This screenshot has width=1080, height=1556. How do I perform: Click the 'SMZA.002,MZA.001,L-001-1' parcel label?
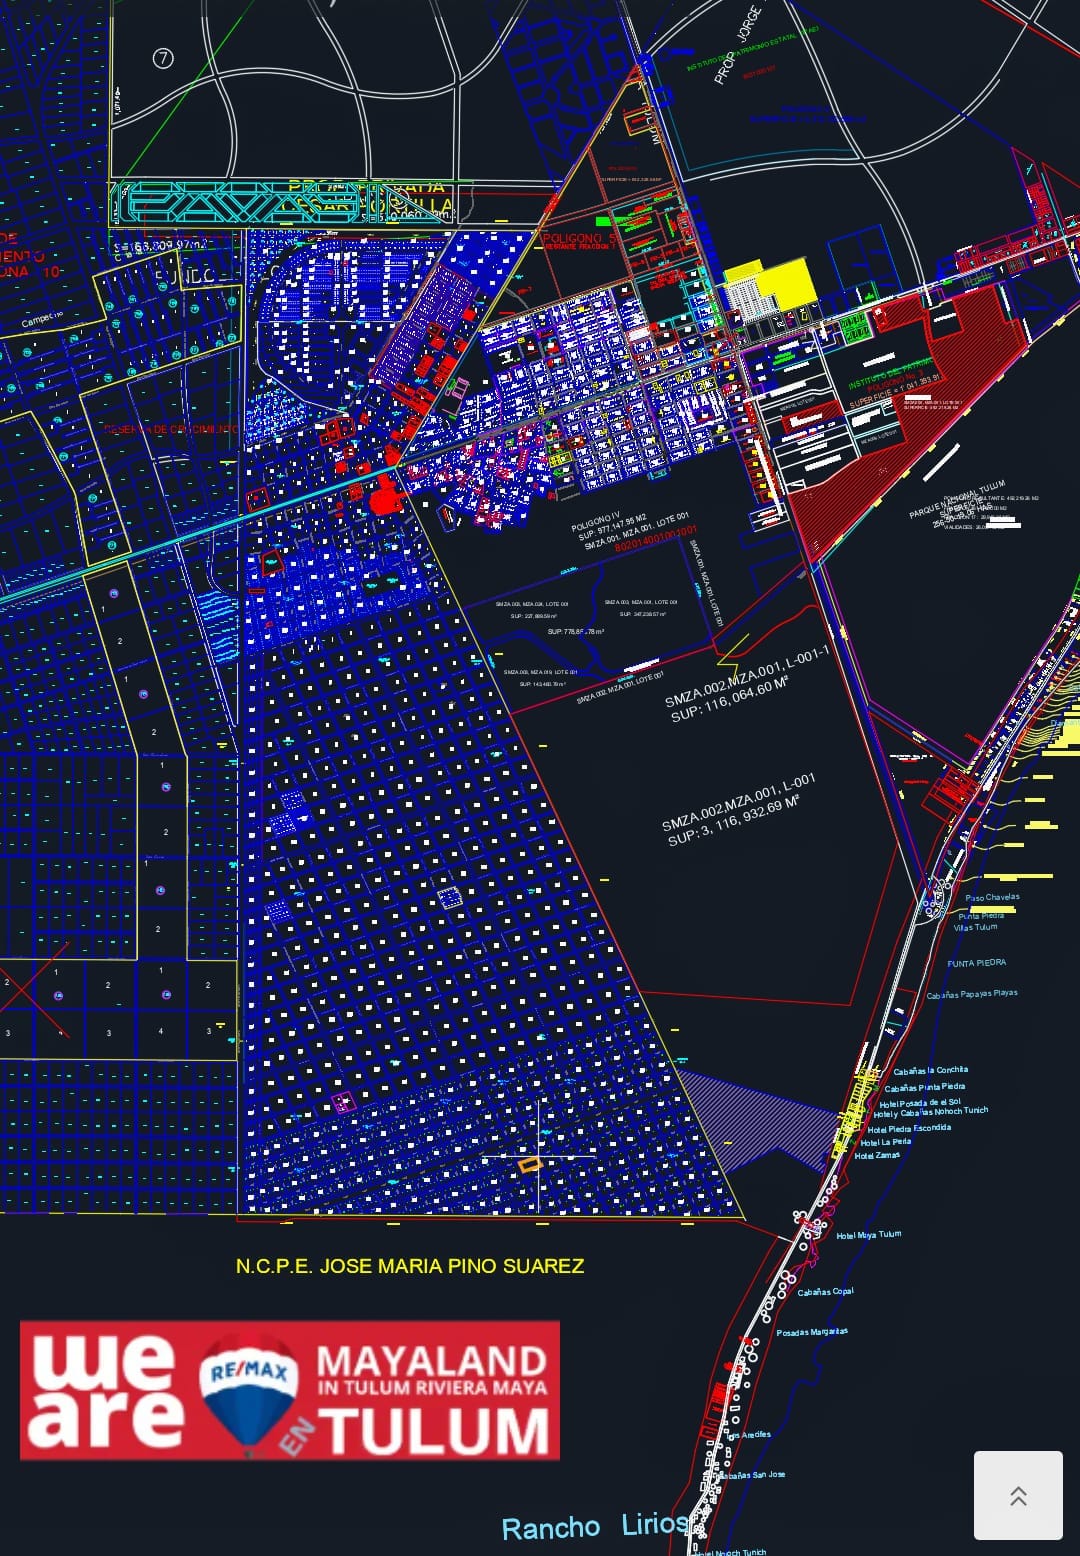coord(746,675)
